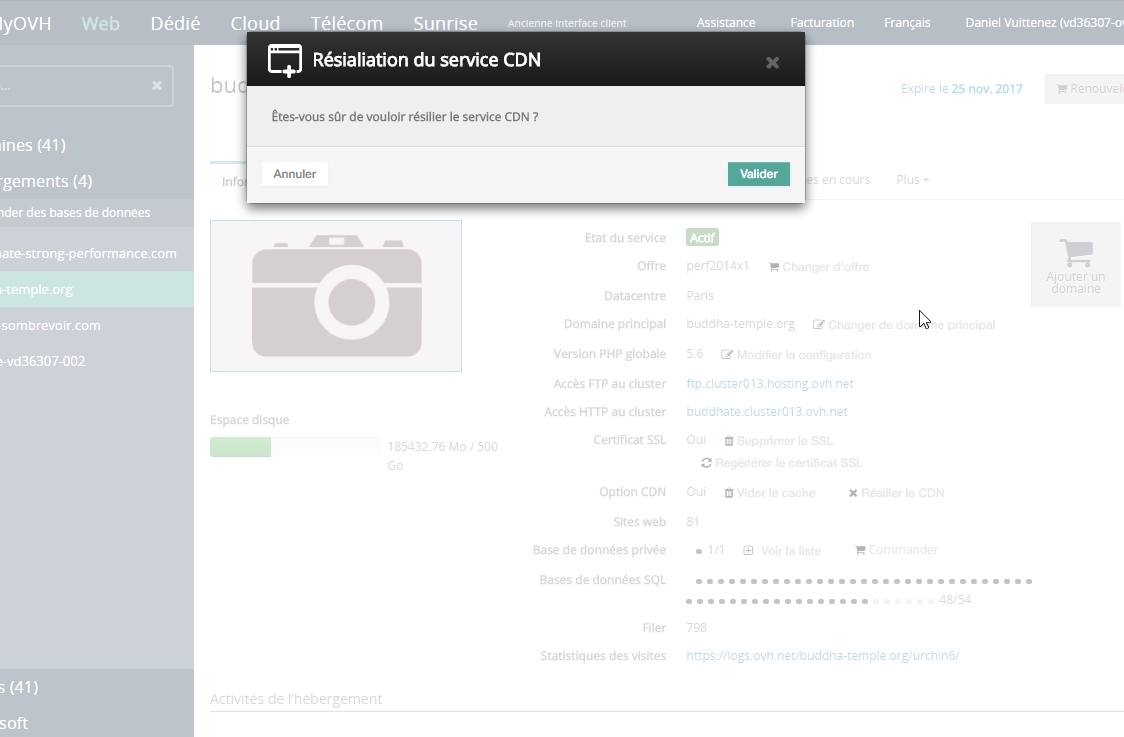Clear the sidebar search field with the x icon
Viewport: 1124px width, 737px height.
coord(157,86)
